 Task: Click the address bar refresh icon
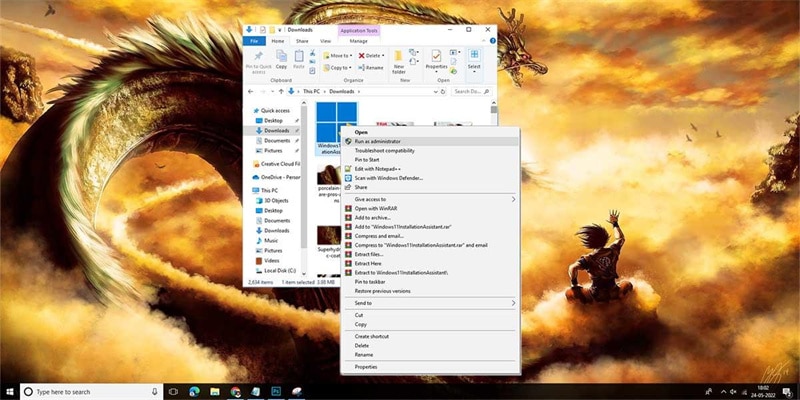coord(442,91)
